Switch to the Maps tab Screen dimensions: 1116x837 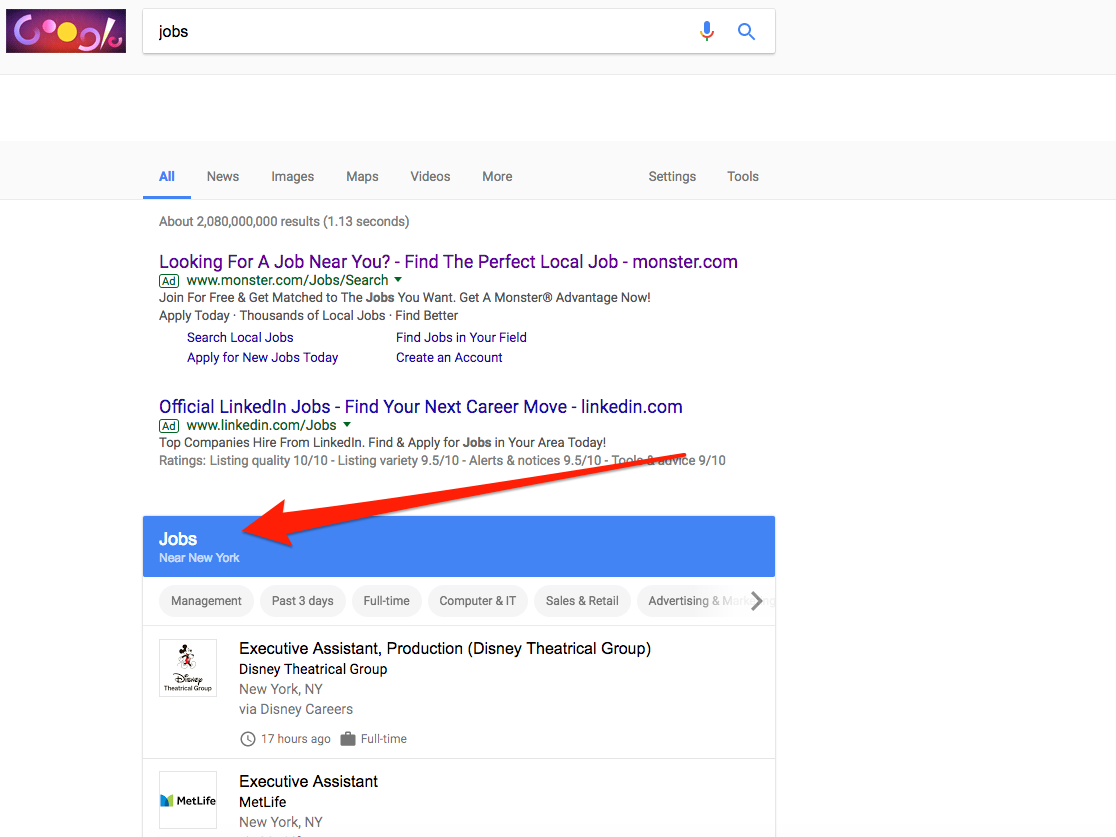(x=362, y=177)
